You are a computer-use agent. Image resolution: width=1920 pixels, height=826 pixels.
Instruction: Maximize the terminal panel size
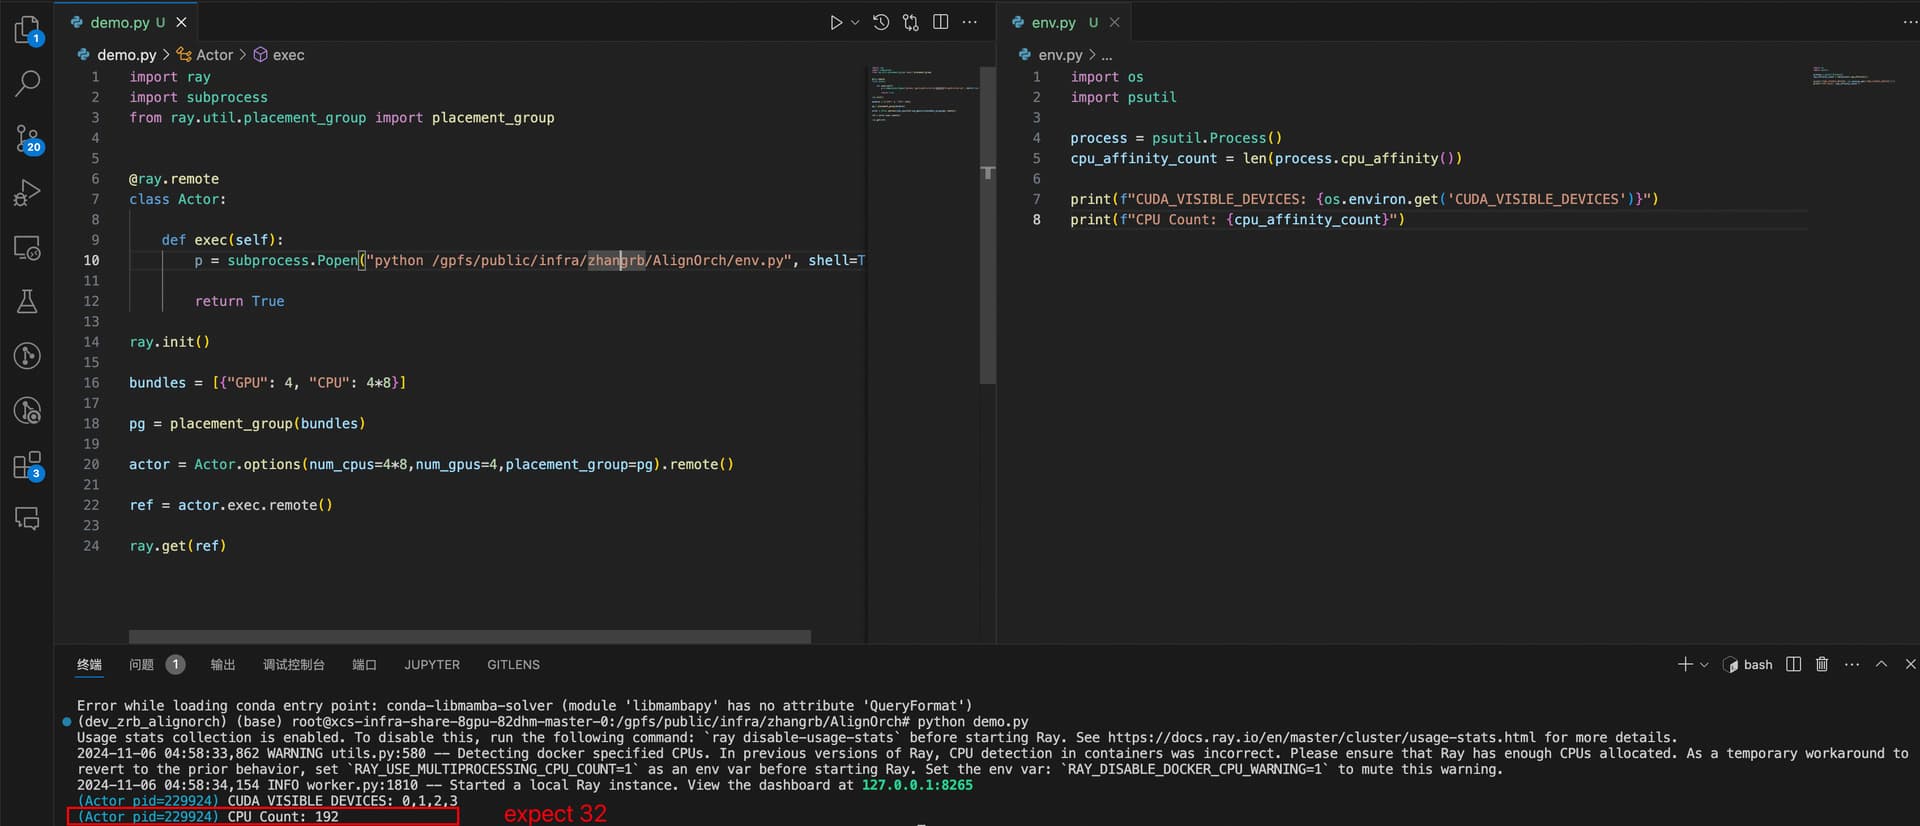[1881, 665]
